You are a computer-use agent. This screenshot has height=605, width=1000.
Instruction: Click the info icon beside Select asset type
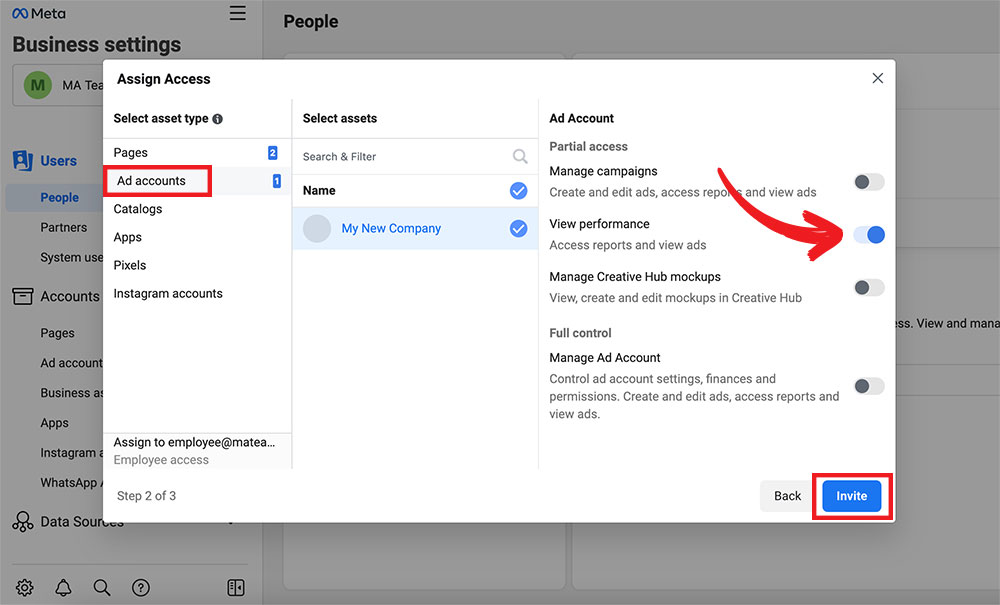(218, 119)
